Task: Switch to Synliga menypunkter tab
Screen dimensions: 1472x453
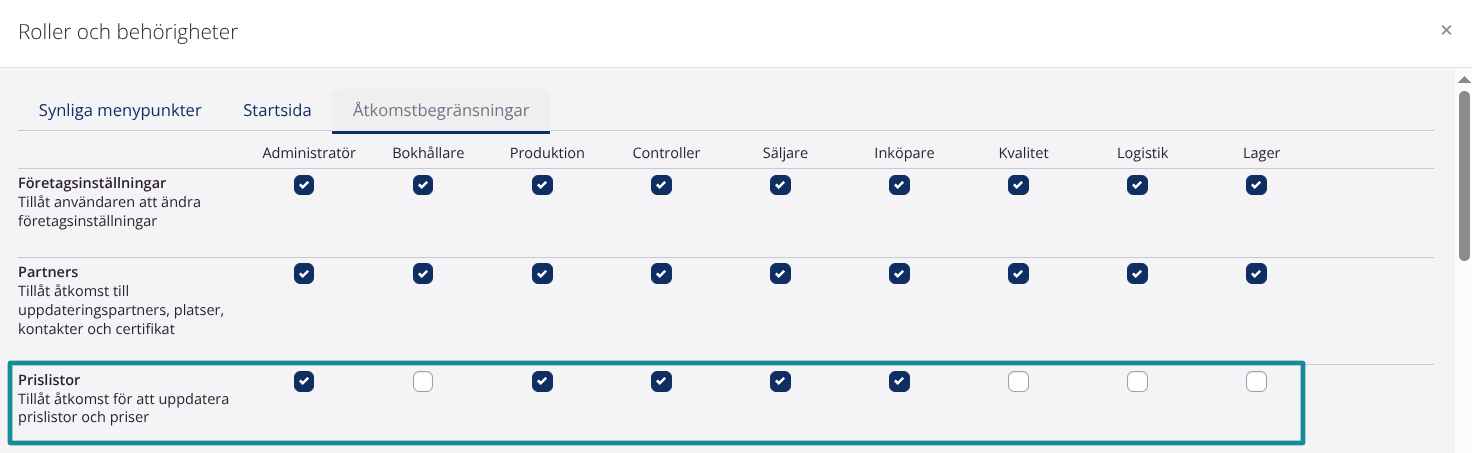Action: (120, 110)
